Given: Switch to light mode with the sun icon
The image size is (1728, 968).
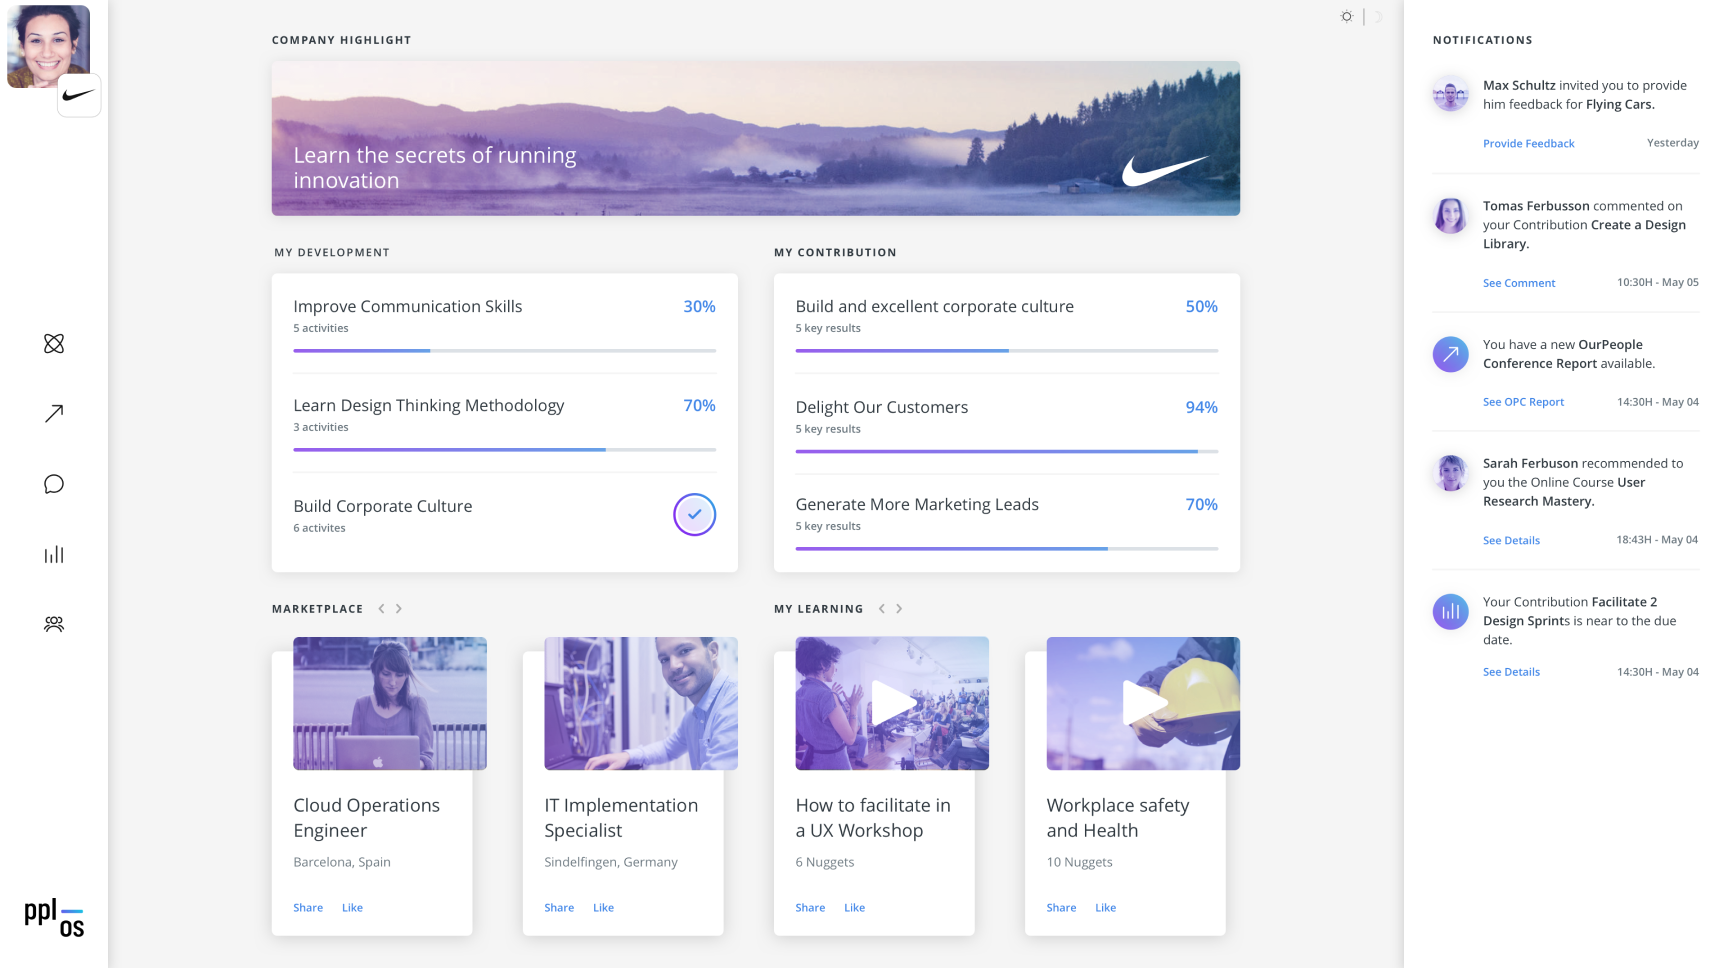Looking at the screenshot, I should click(x=1347, y=17).
